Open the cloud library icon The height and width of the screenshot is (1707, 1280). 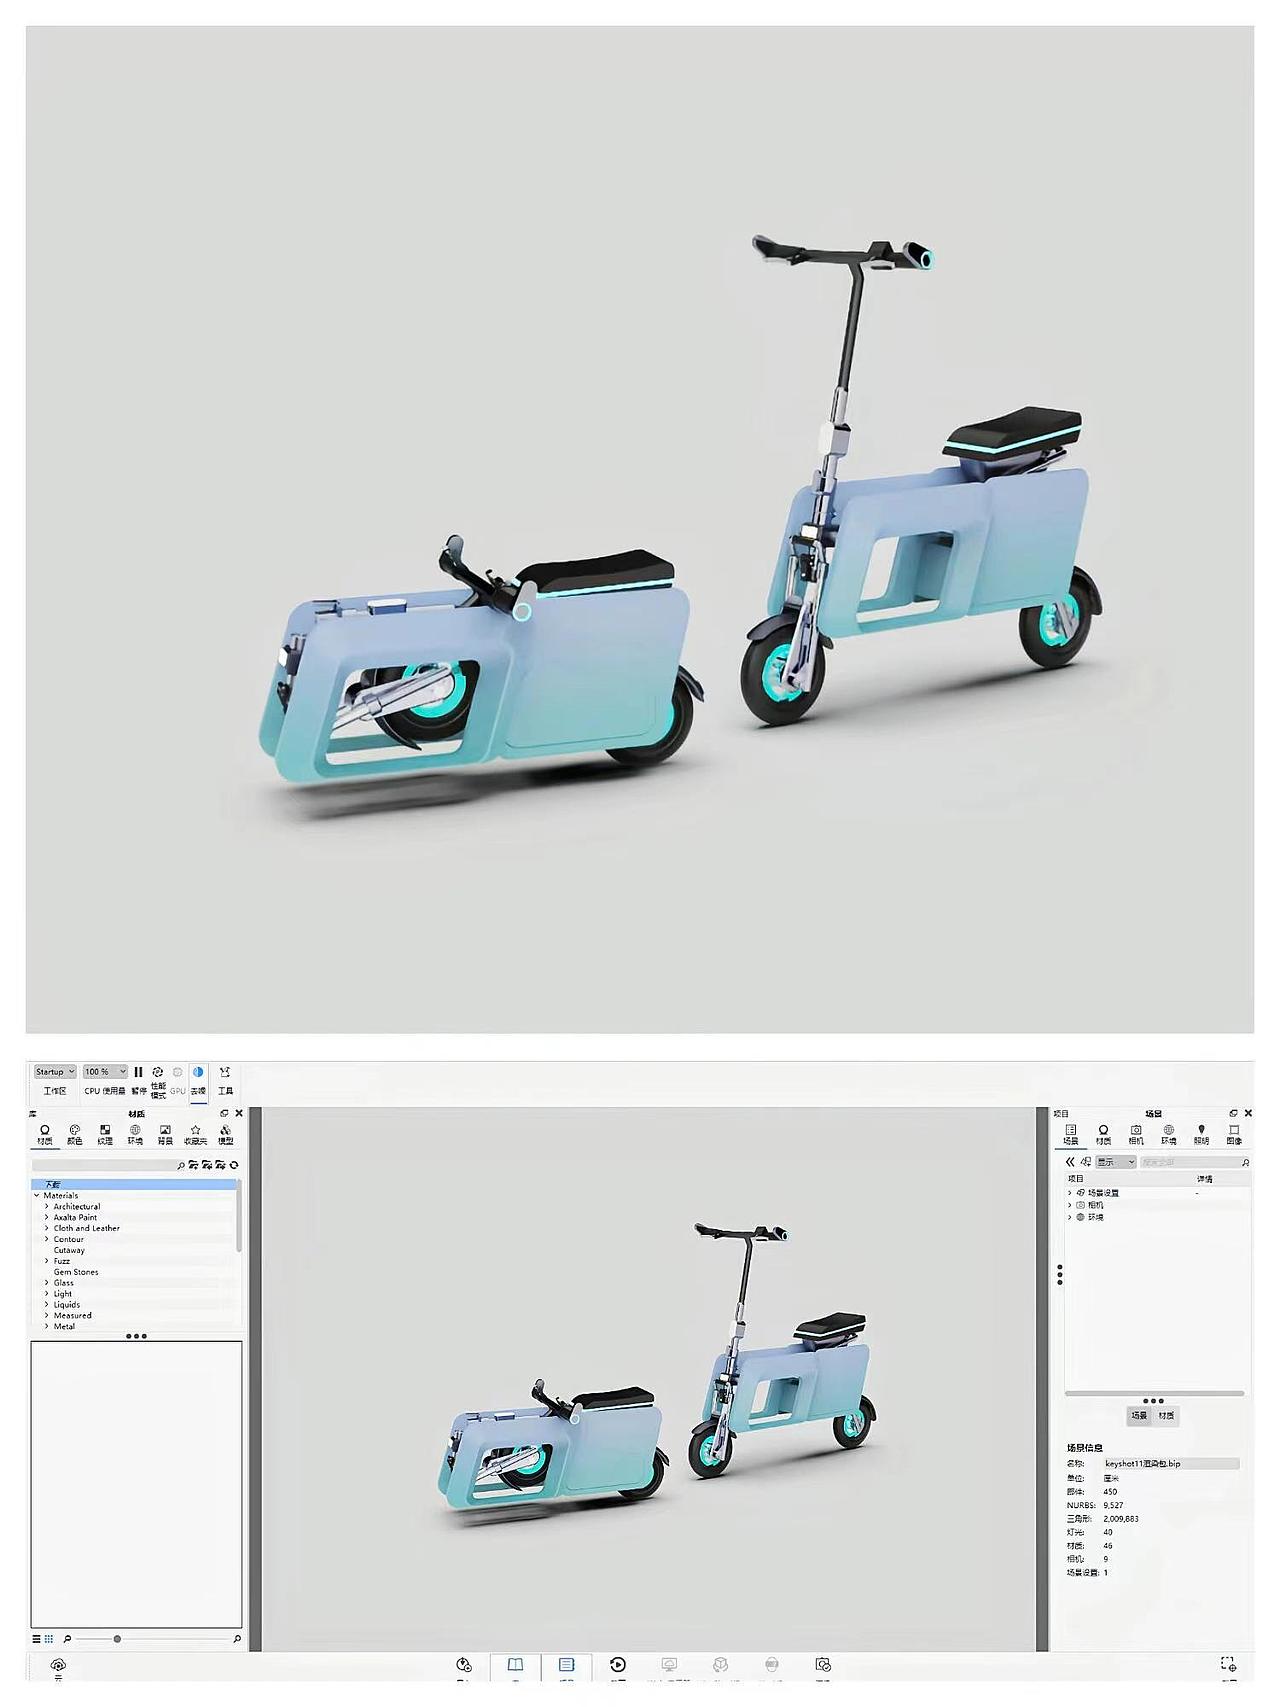click(x=58, y=1665)
